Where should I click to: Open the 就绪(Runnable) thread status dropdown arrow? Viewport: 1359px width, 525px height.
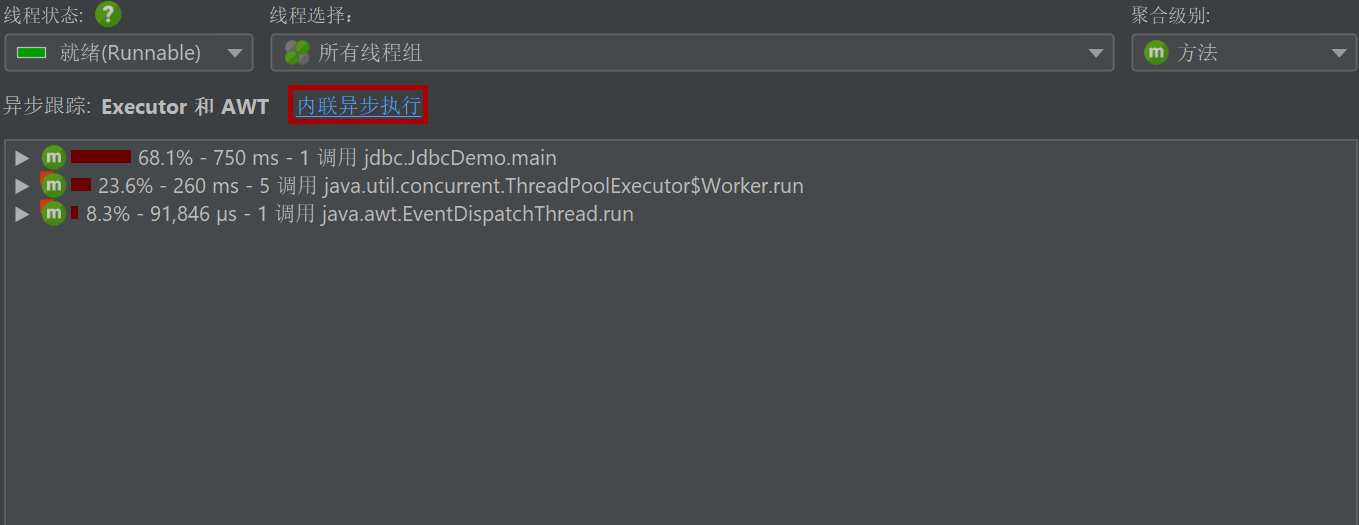[235, 53]
